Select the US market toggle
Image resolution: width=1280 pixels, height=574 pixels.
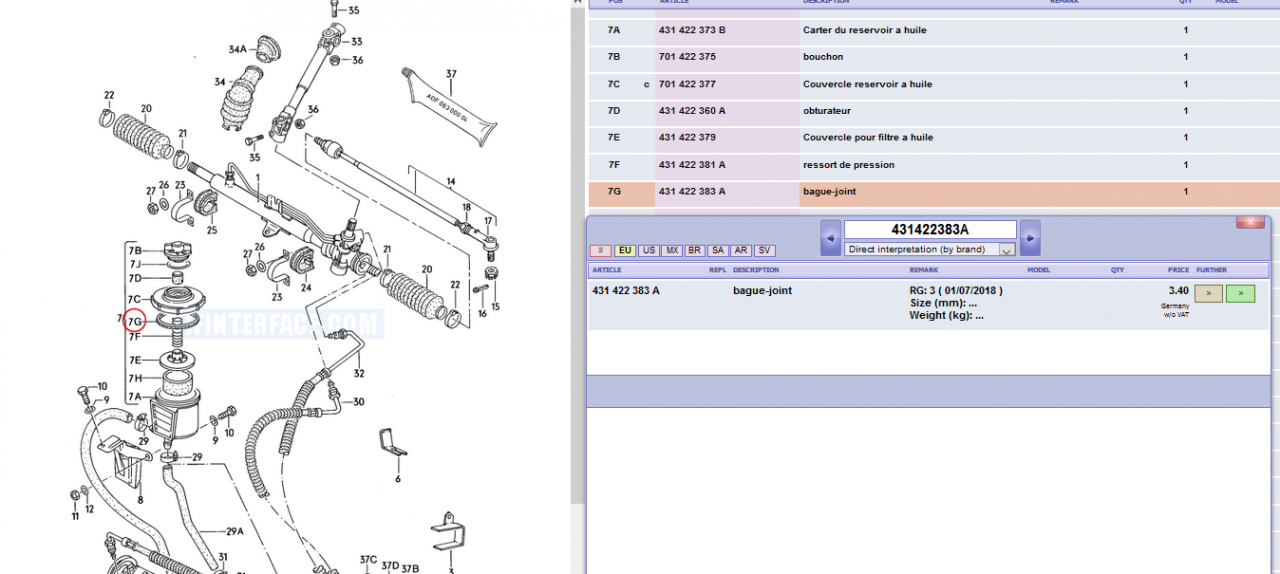click(x=649, y=251)
